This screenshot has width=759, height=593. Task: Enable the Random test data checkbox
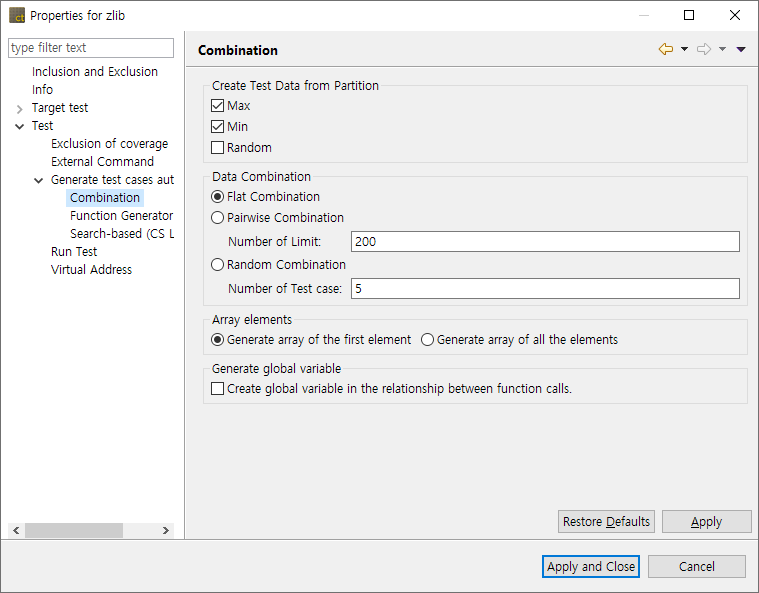(218, 148)
